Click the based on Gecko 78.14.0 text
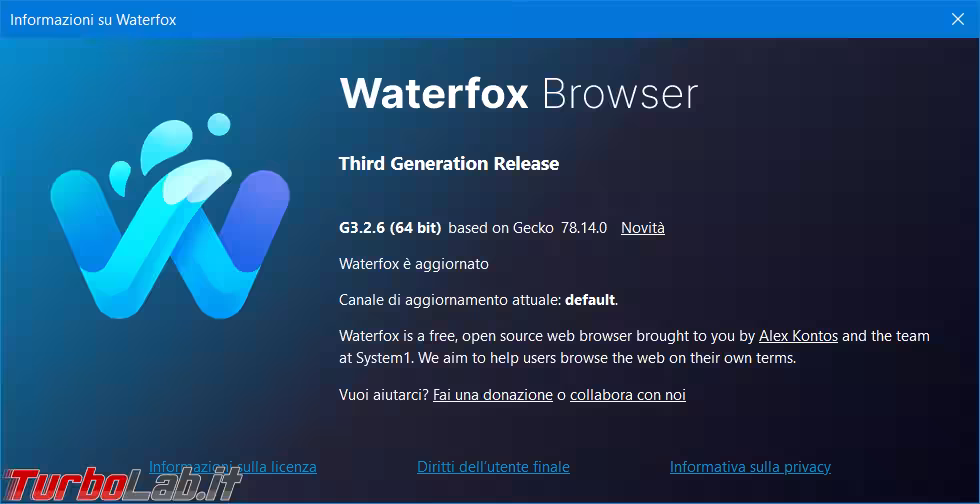Screen dimensions: 980x504 click(x=527, y=228)
